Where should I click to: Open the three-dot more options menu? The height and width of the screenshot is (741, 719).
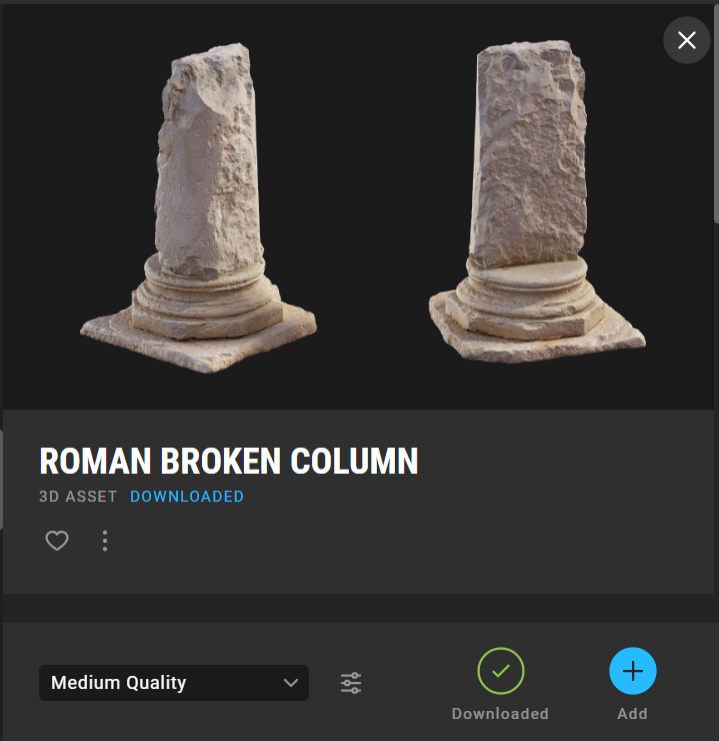click(105, 541)
